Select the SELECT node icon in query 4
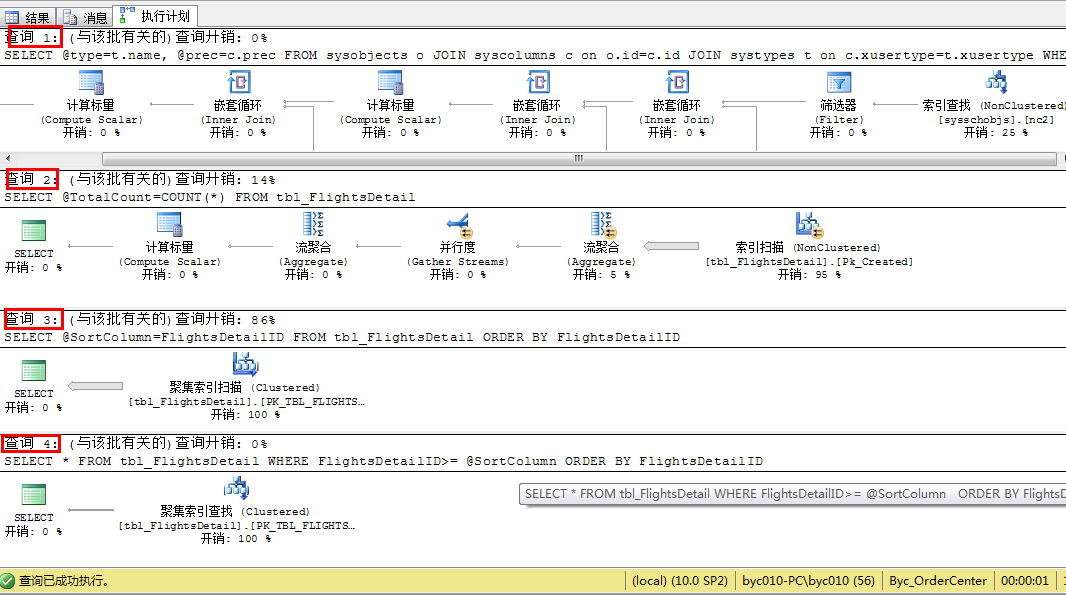The width and height of the screenshot is (1066, 596). pos(34,494)
